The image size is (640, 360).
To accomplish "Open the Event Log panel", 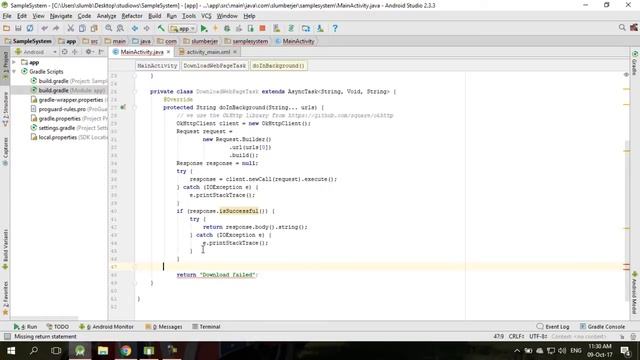I will coord(553,327).
